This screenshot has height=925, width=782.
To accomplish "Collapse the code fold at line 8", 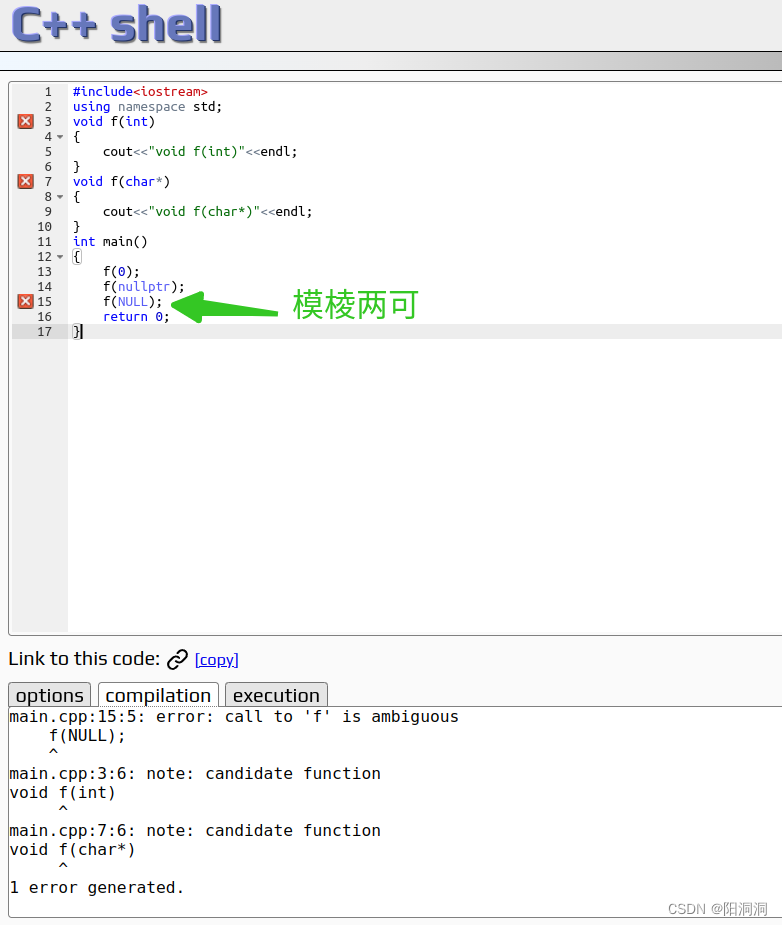I will click(x=60, y=197).
